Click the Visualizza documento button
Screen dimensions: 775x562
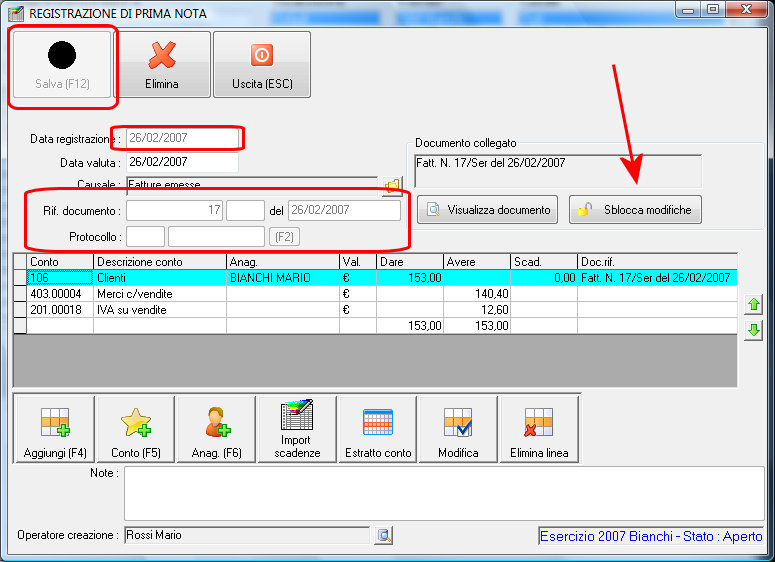(x=487, y=210)
